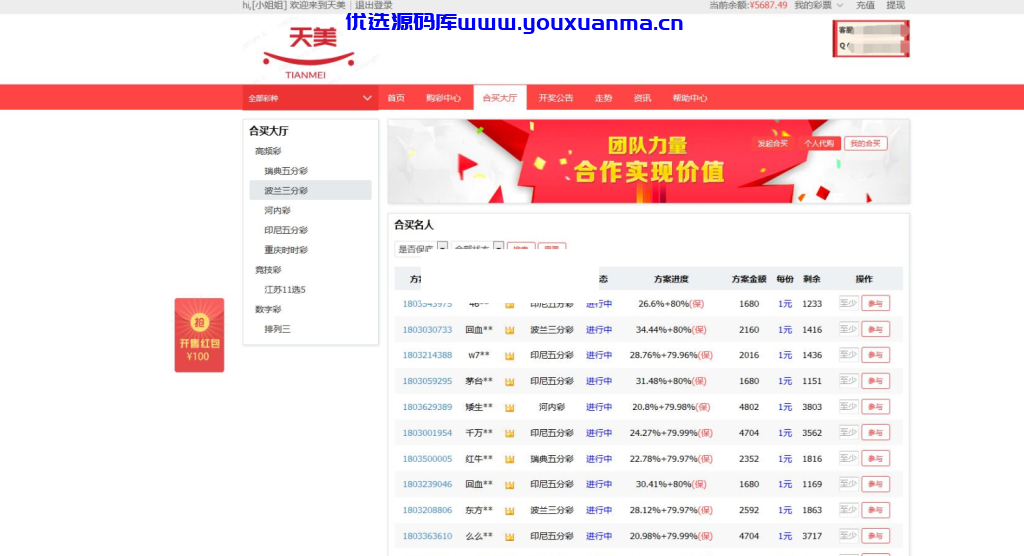This screenshot has height=556, width=1024.
Task: Open the 购彩中心 nav tab
Action: (443, 98)
